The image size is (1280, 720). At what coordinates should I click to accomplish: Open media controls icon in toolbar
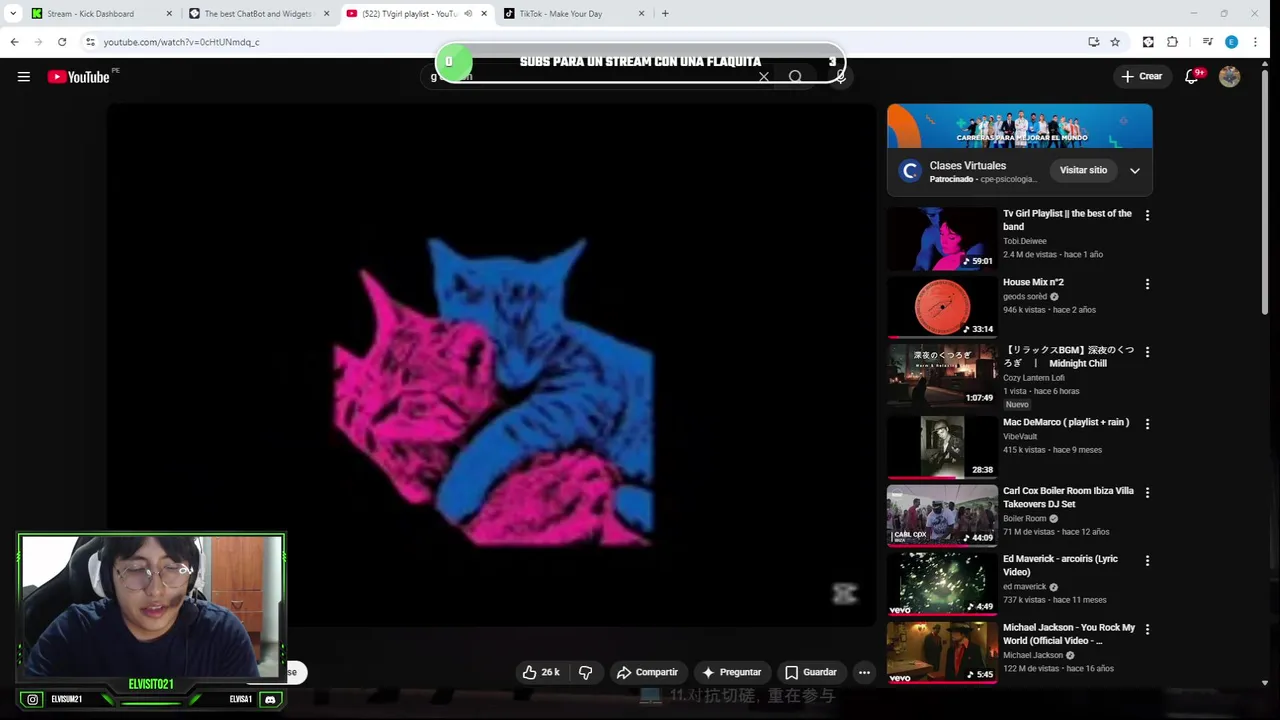1208,42
